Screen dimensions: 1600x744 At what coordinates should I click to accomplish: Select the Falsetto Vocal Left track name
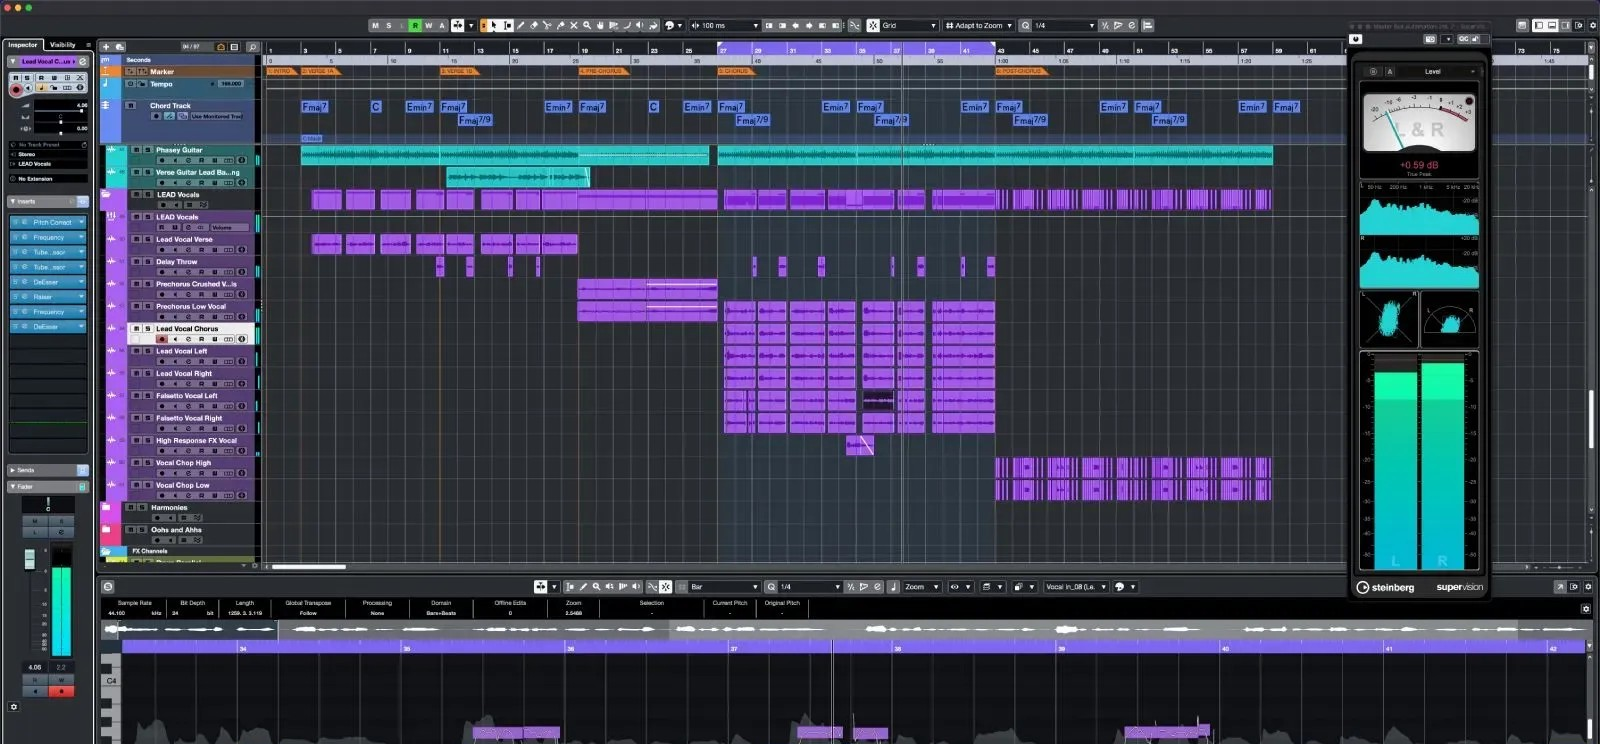point(187,396)
